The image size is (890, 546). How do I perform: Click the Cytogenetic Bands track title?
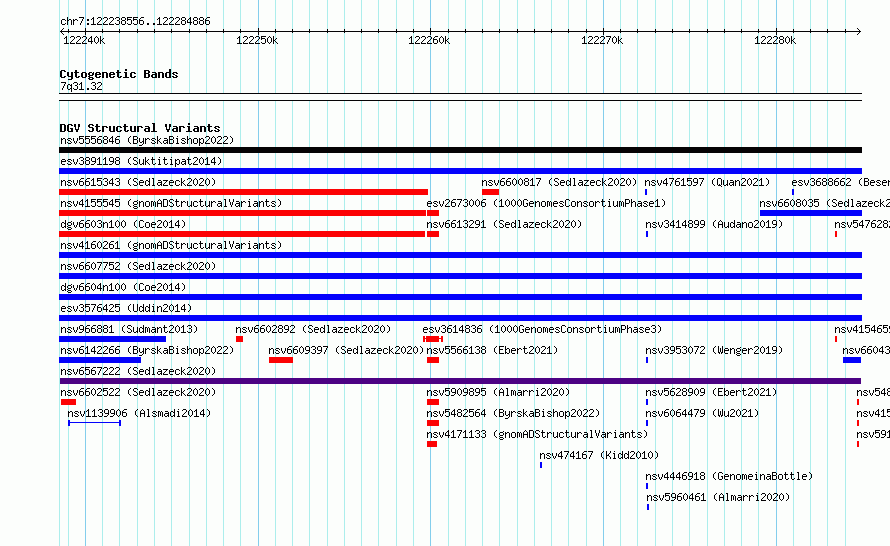[119, 74]
